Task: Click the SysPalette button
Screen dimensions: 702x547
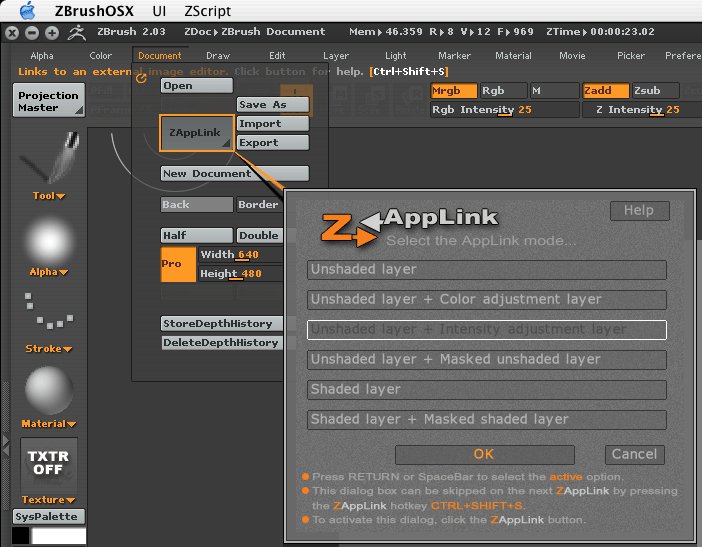Action: (48, 517)
